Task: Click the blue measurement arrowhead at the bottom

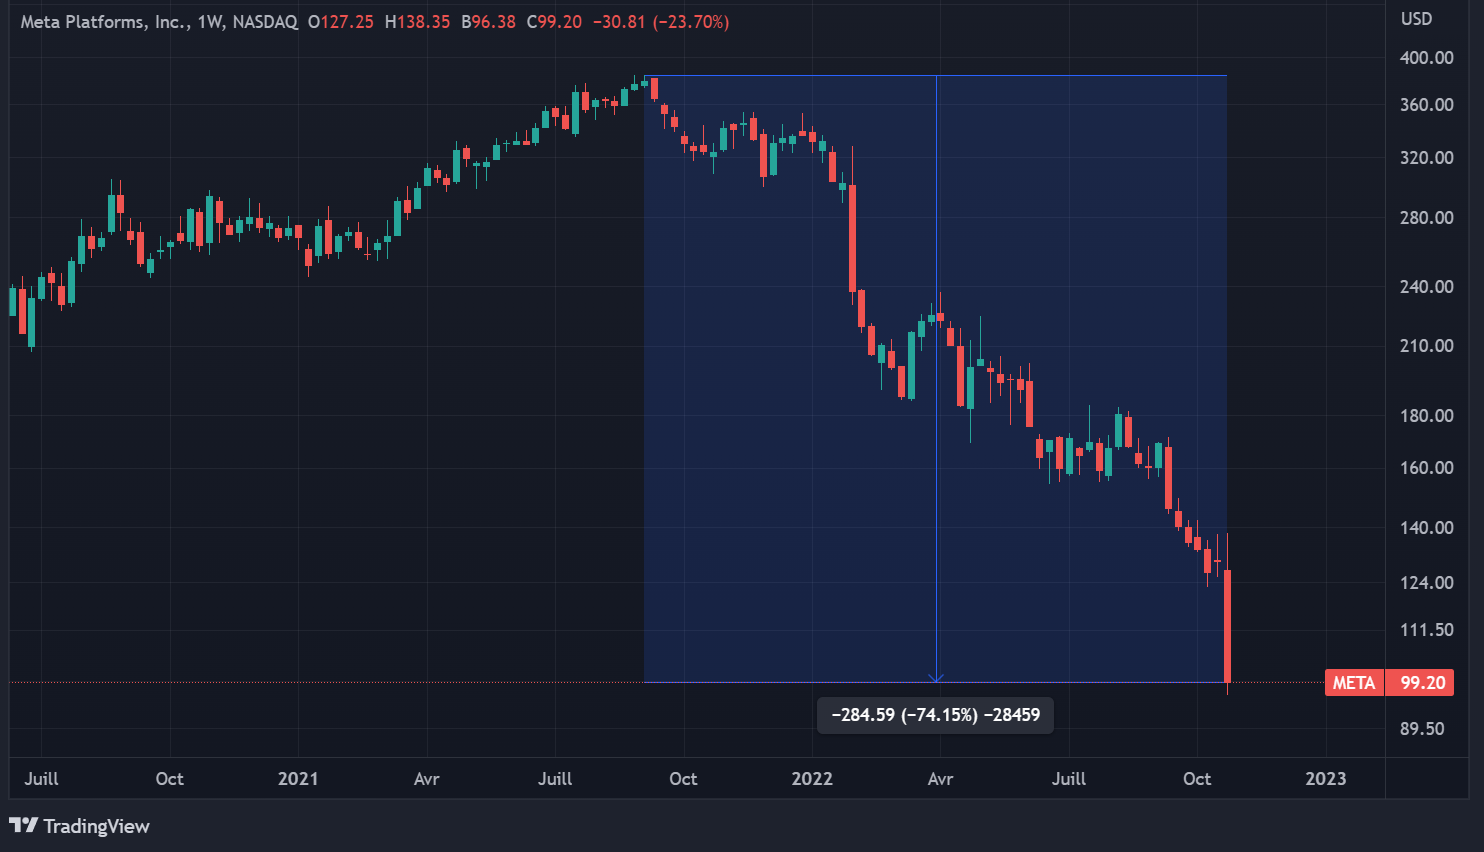Action: tap(936, 678)
